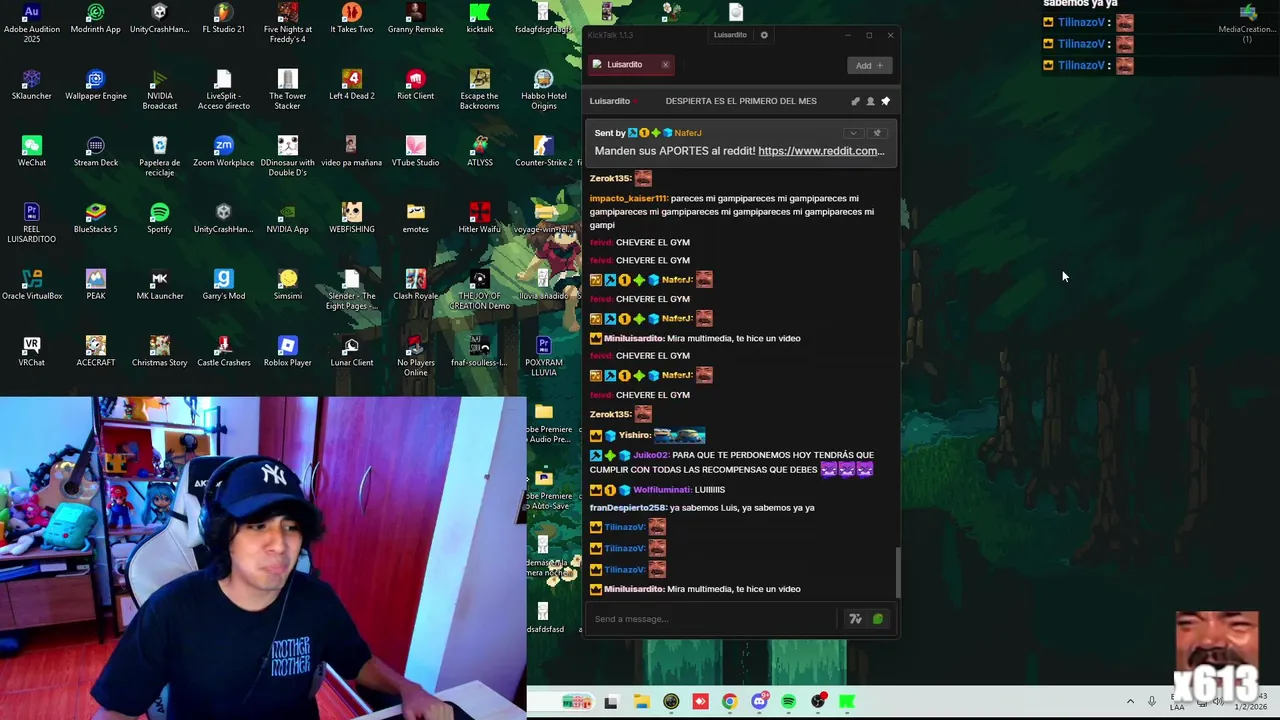Viewport: 1280px width, 720px height.
Task: Open Five Nights at Freddy's 4 shortcut
Action: [x=288, y=22]
